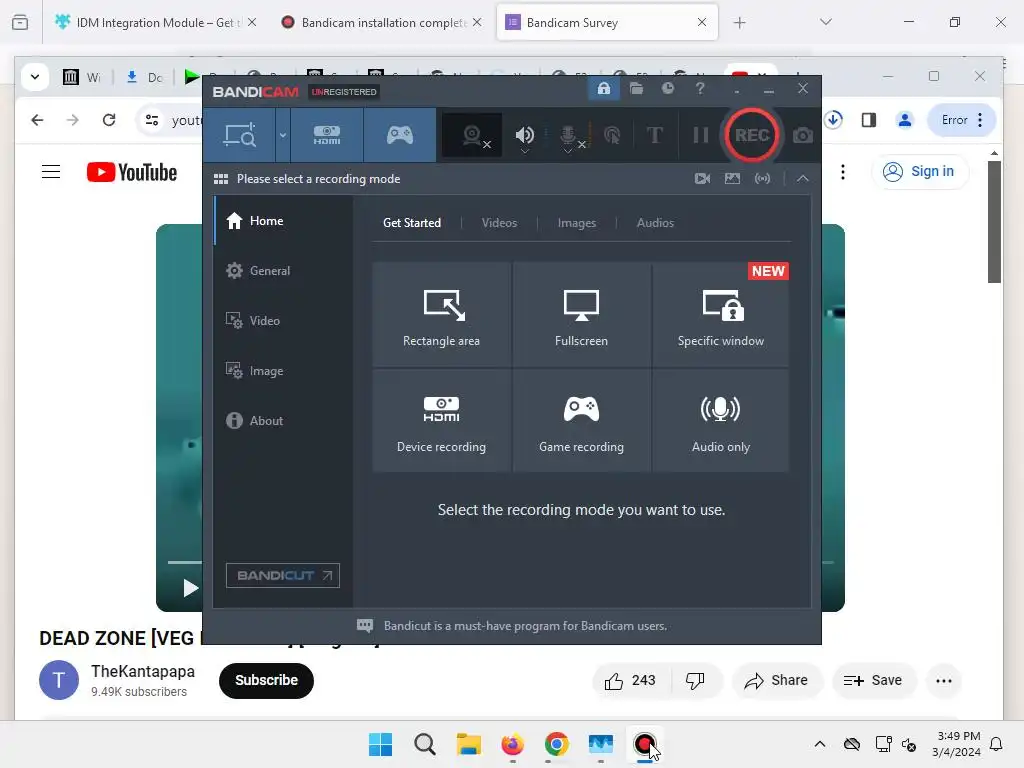Open General settings in sidebar
This screenshot has width=1024, height=768.
coord(283,270)
